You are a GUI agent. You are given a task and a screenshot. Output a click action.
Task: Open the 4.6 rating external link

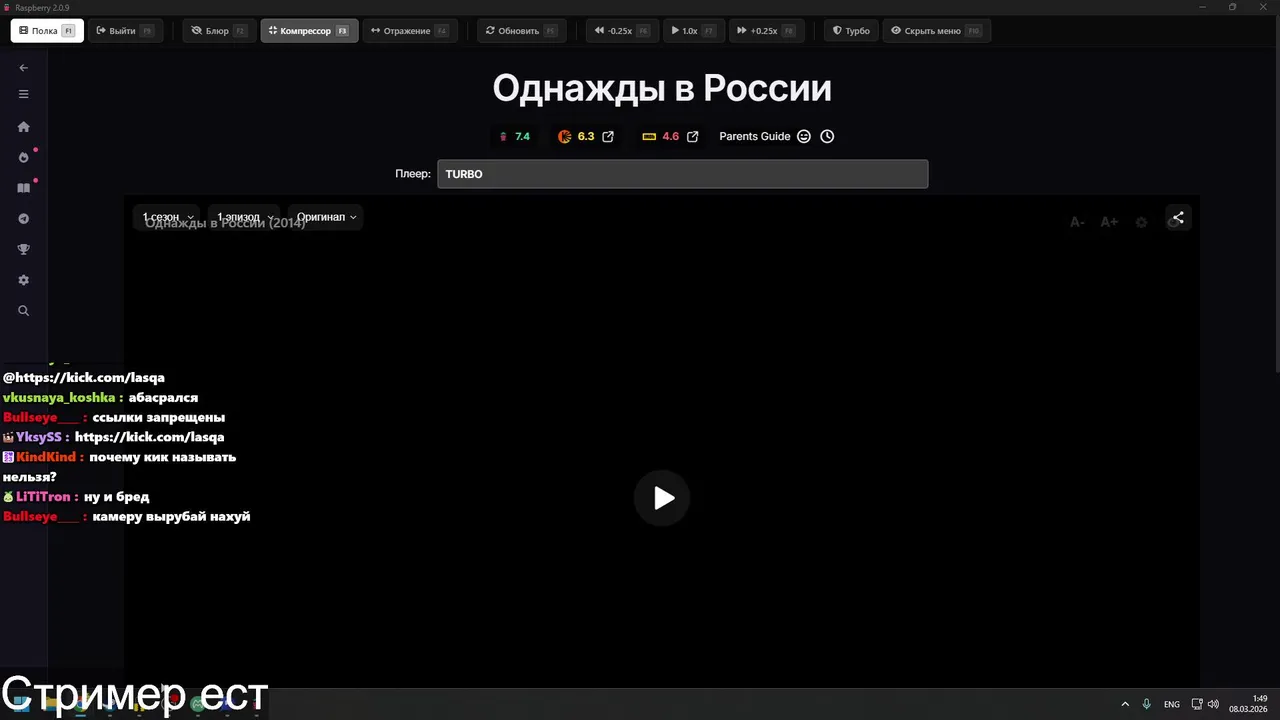point(693,136)
